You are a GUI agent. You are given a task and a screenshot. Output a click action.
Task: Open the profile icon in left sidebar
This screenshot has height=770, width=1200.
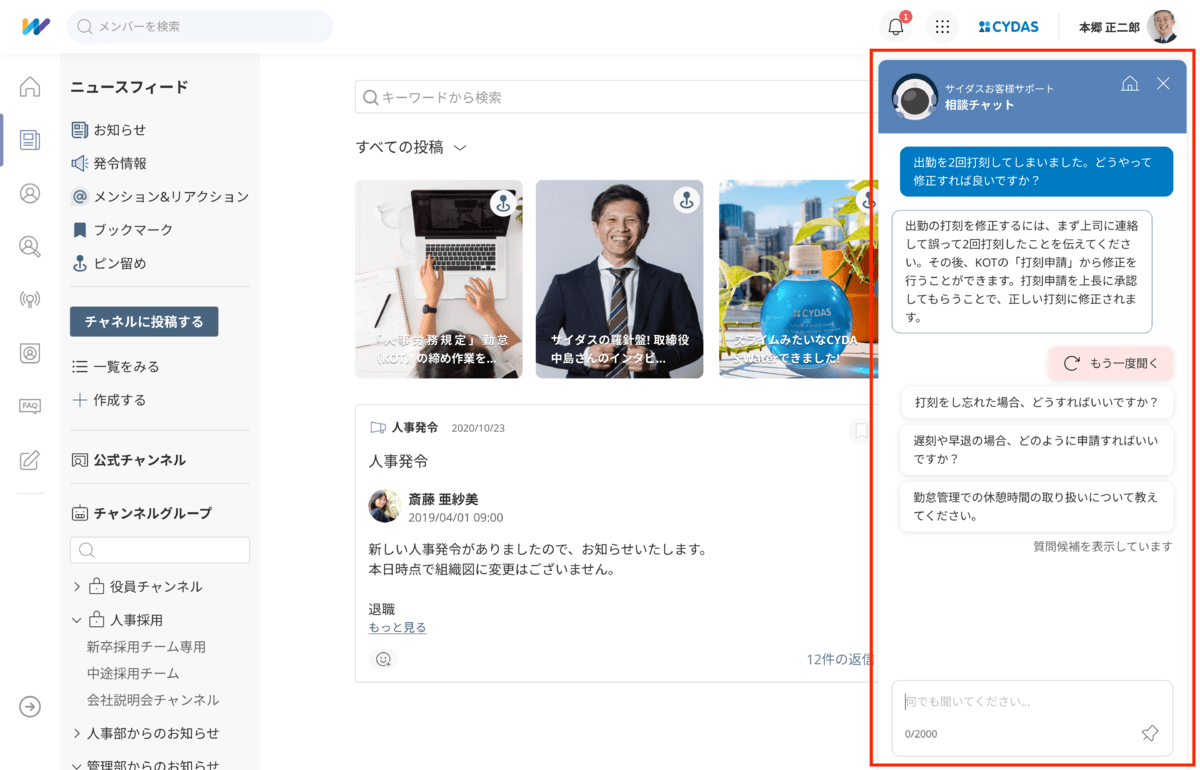click(x=29, y=193)
